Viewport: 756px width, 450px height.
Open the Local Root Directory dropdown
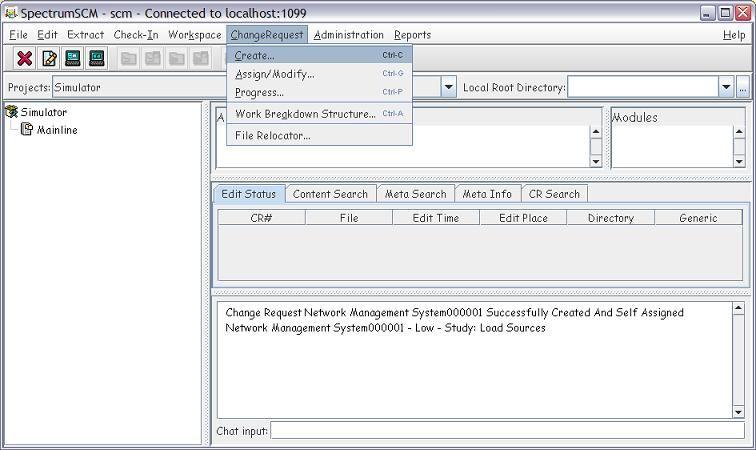(726, 88)
